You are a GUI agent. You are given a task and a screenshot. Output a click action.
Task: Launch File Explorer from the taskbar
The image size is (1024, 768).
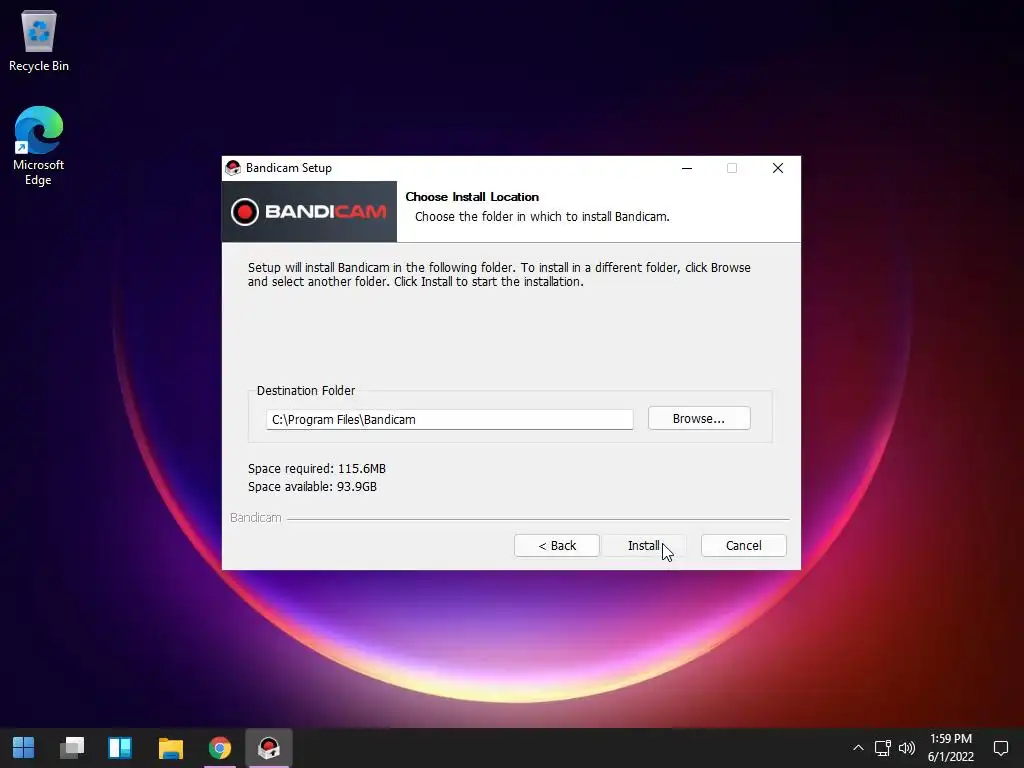(x=170, y=748)
